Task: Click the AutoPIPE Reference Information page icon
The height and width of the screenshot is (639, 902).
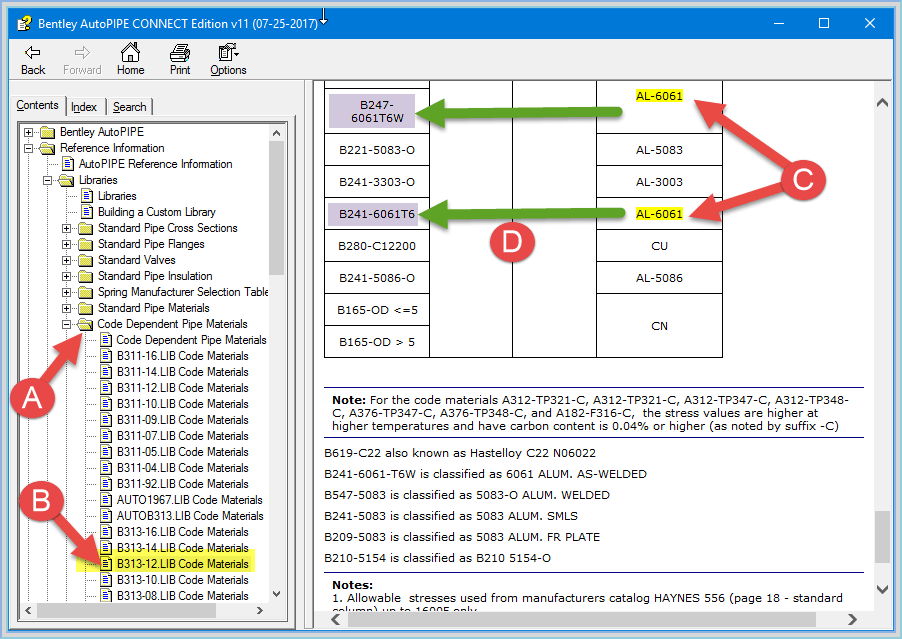Action: 68,164
